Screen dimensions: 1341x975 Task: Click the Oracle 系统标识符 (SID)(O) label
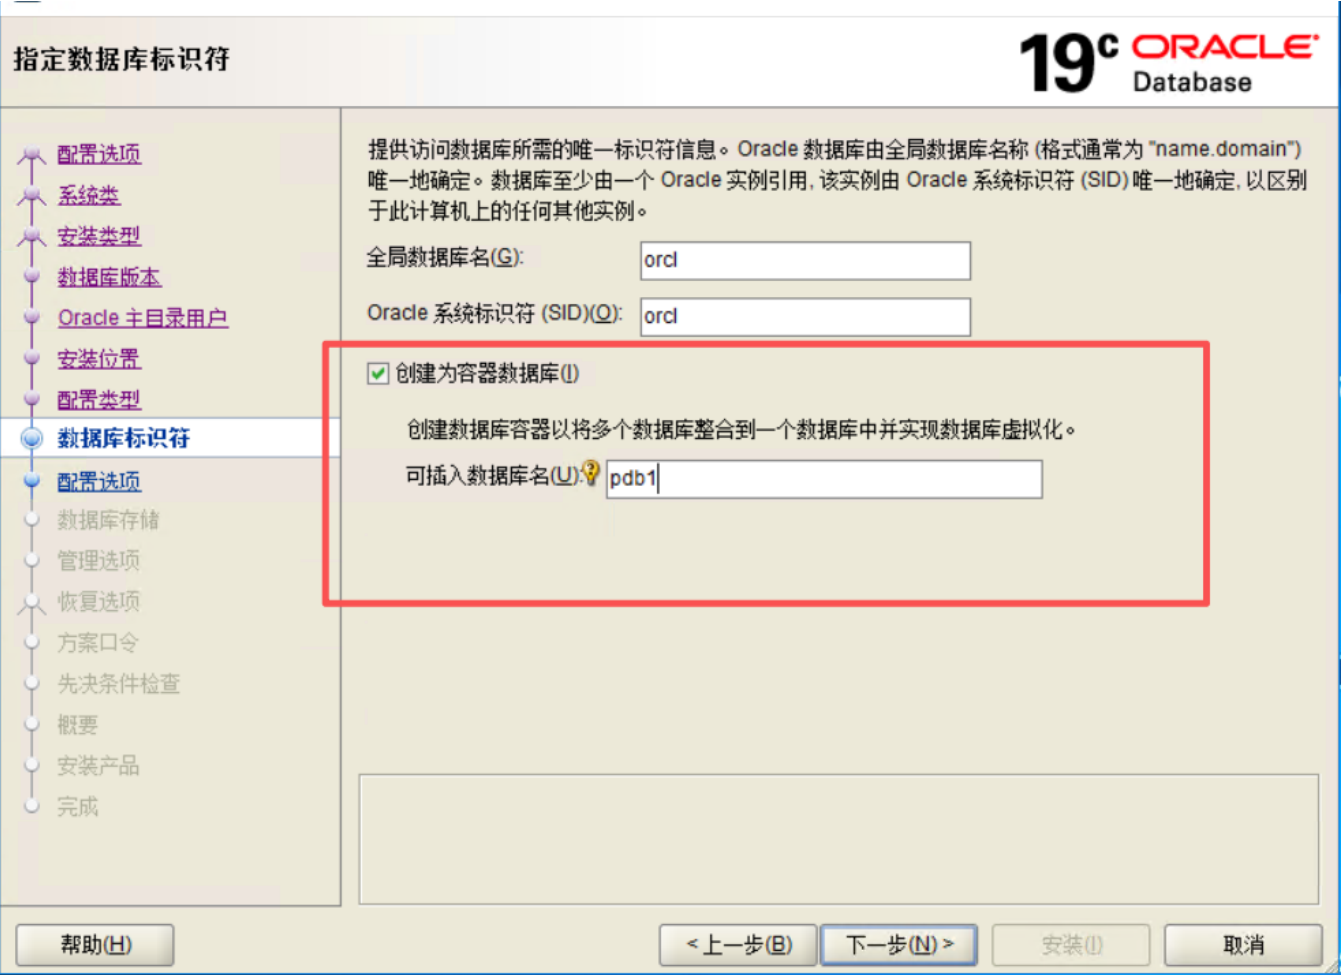click(x=495, y=314)
